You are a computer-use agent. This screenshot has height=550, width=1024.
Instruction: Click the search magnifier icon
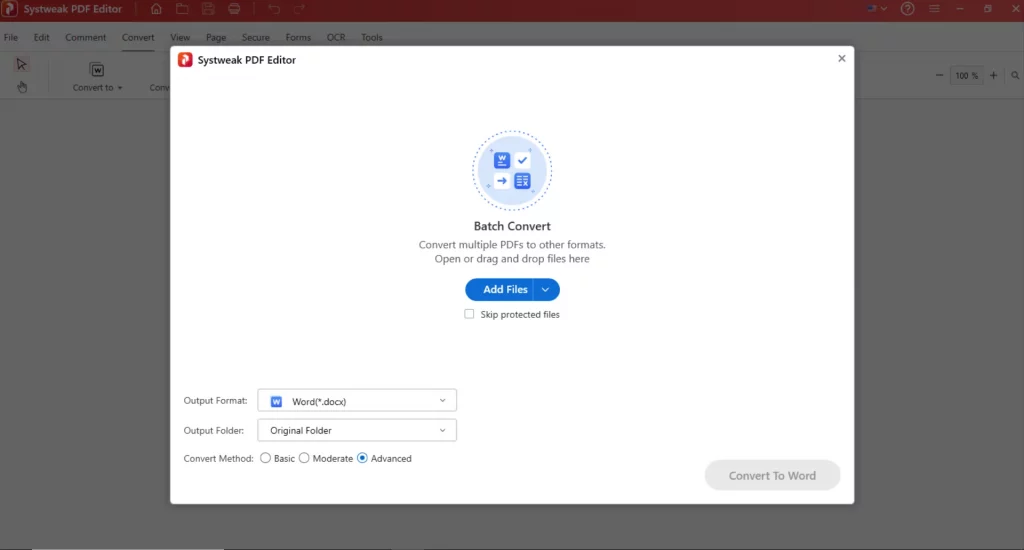click(x=1015, y=76)
